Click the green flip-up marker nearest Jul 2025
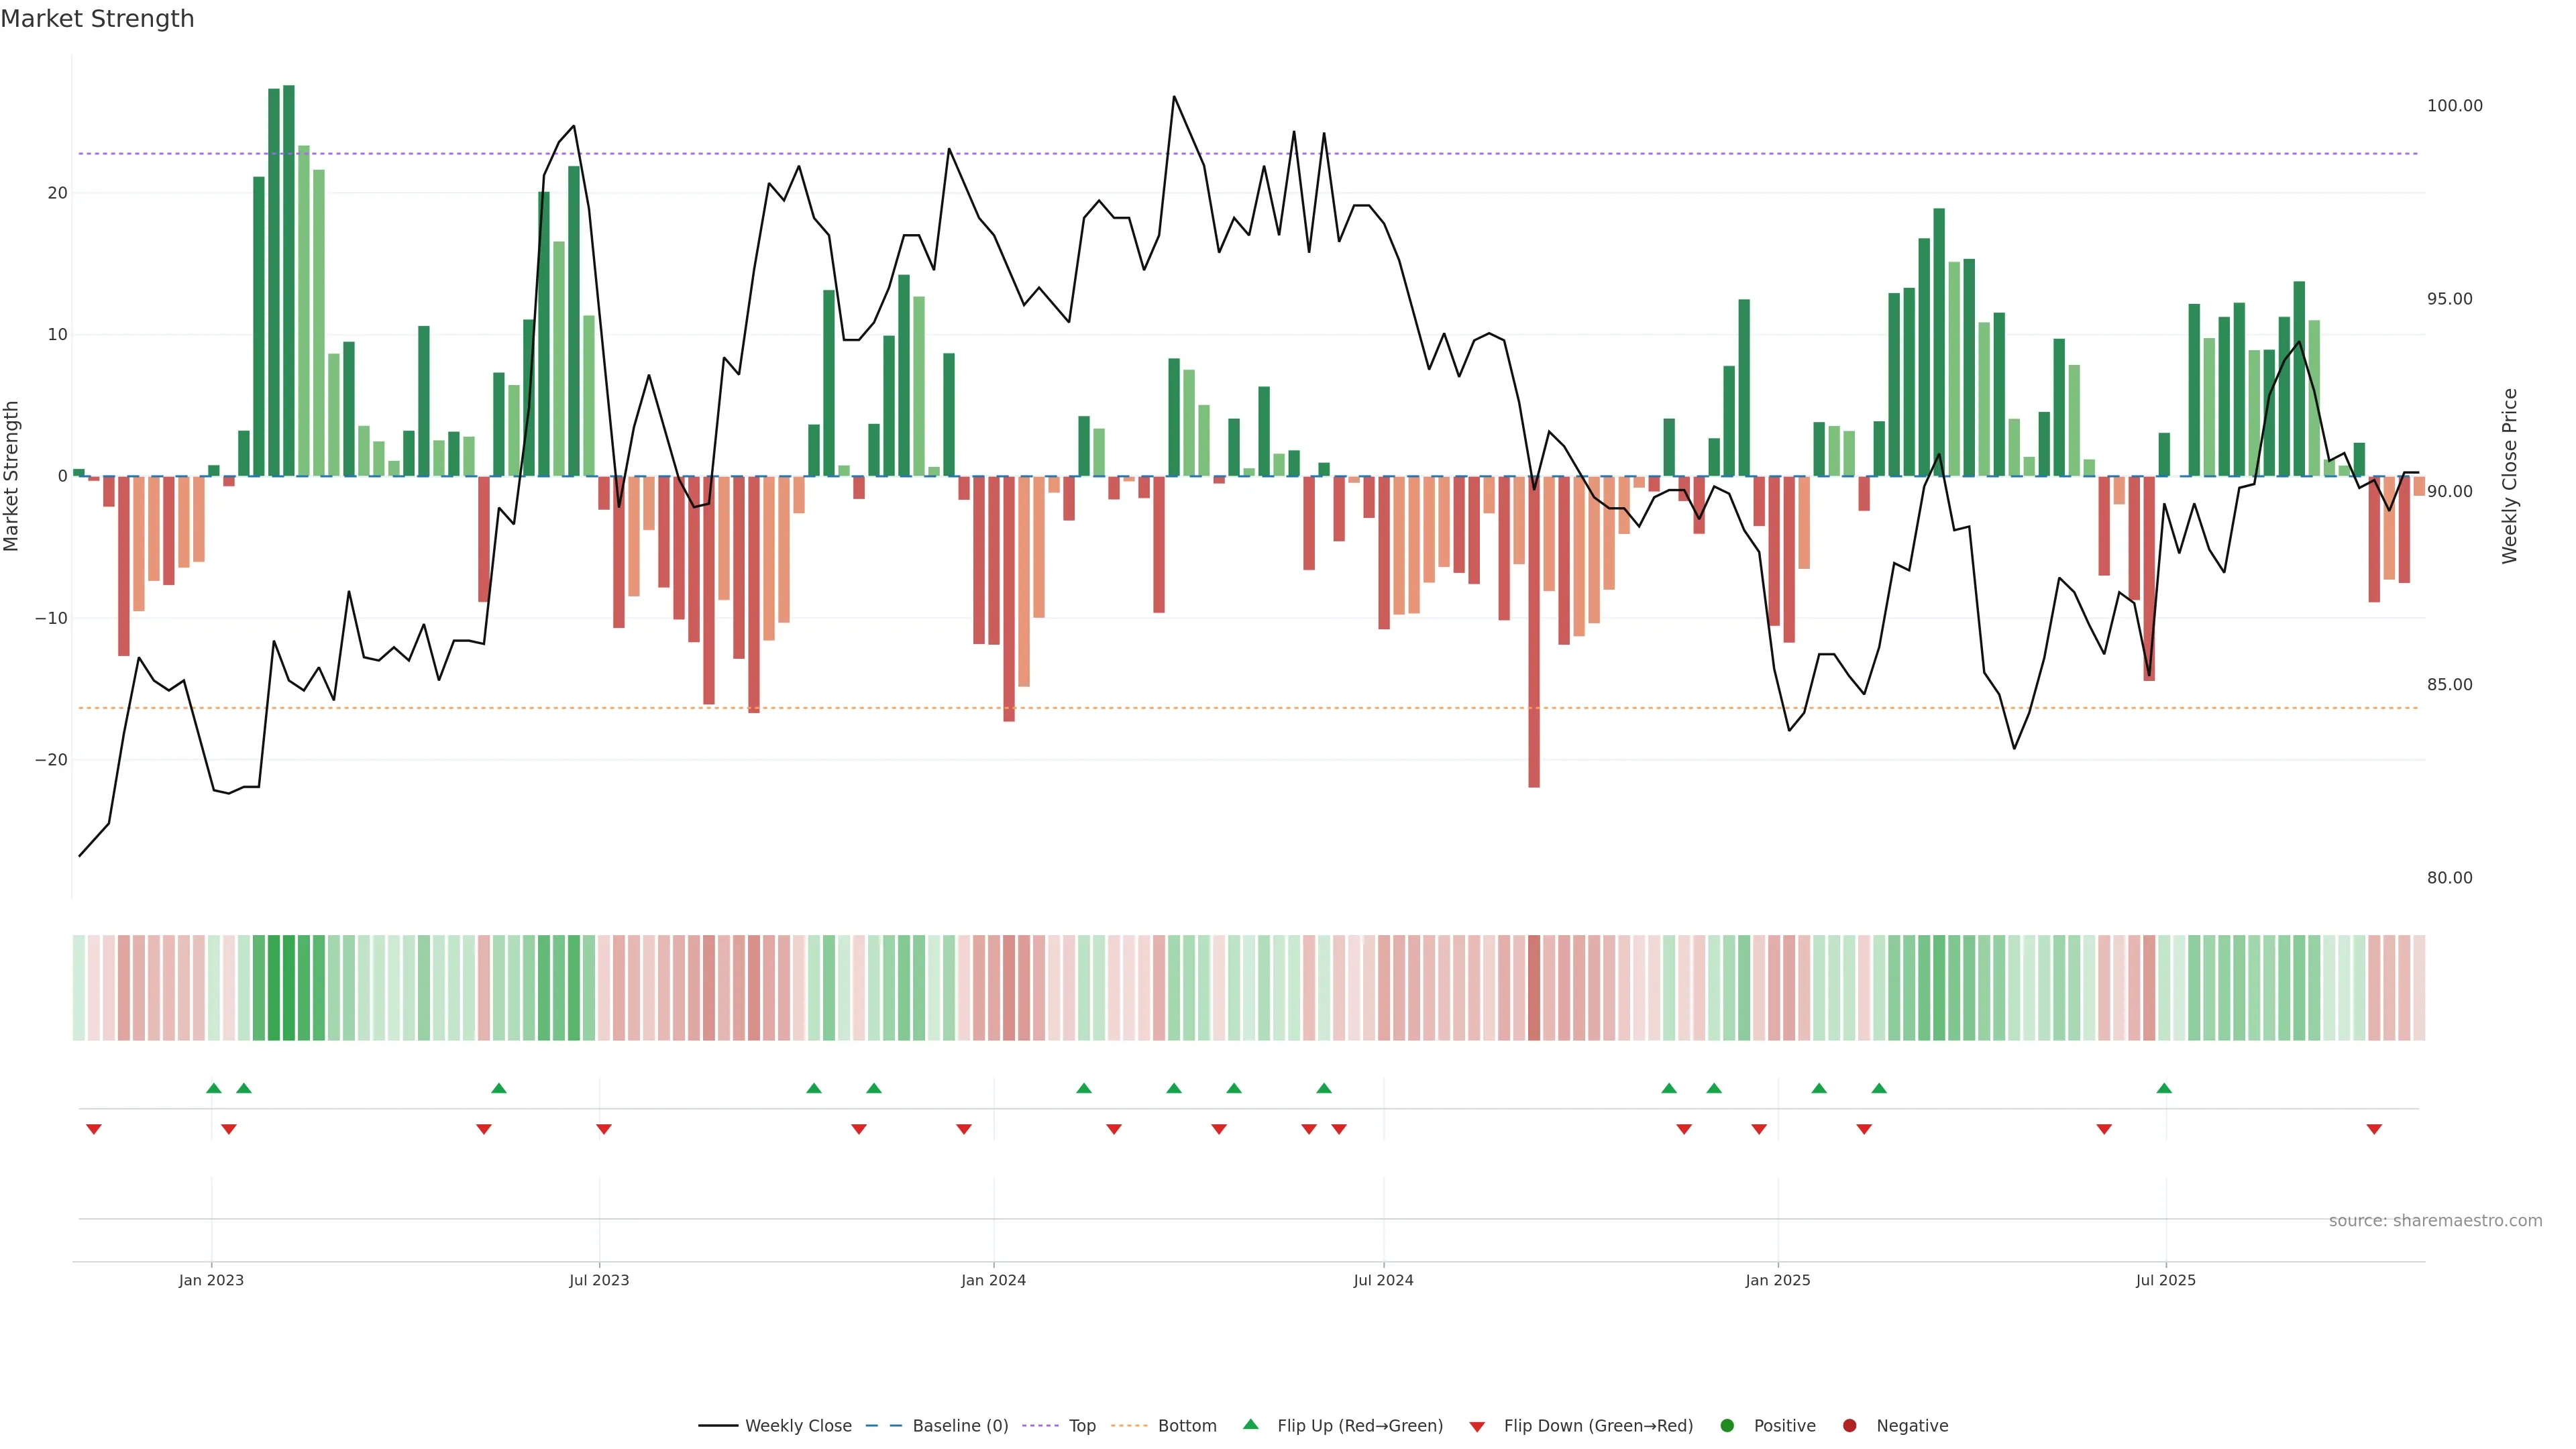Screen dimensions: 2576x1449 click(2164, 1088)
